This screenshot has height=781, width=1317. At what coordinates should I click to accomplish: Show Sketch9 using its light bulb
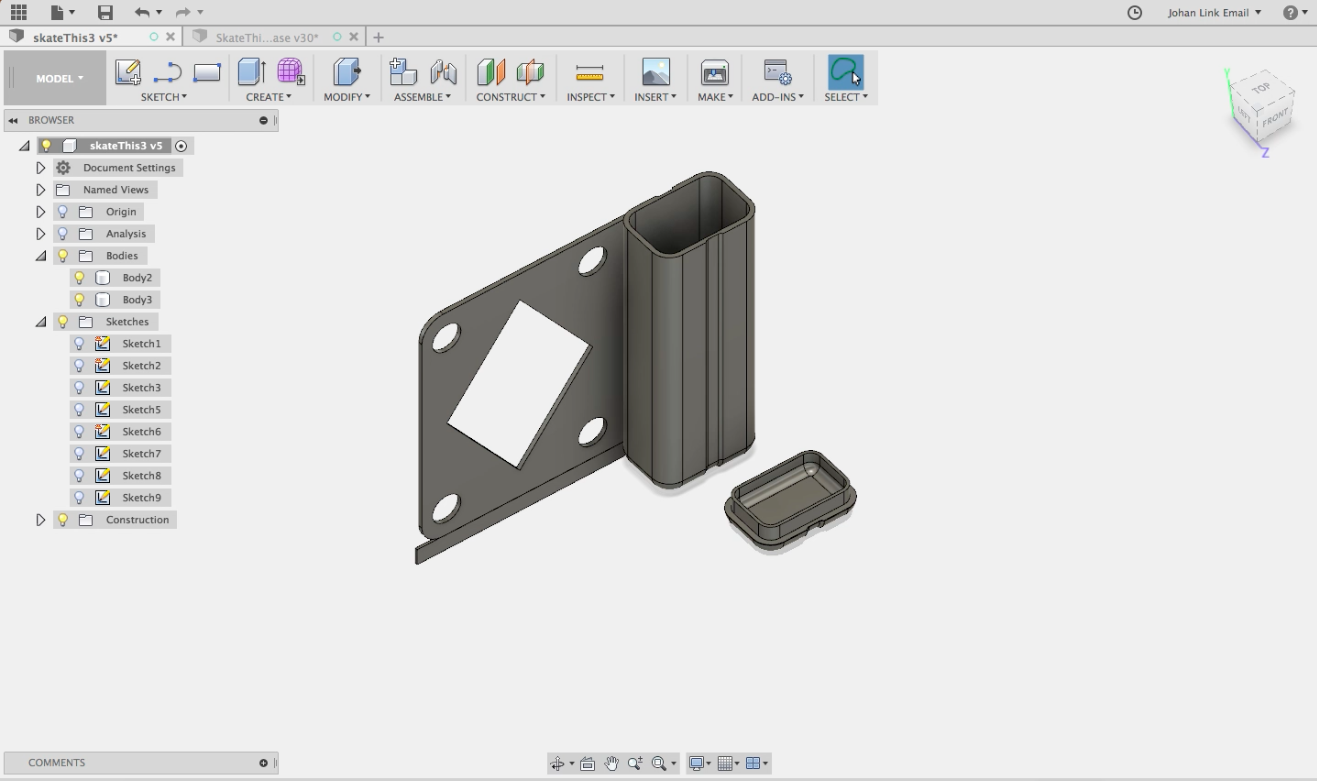(80, 498)
